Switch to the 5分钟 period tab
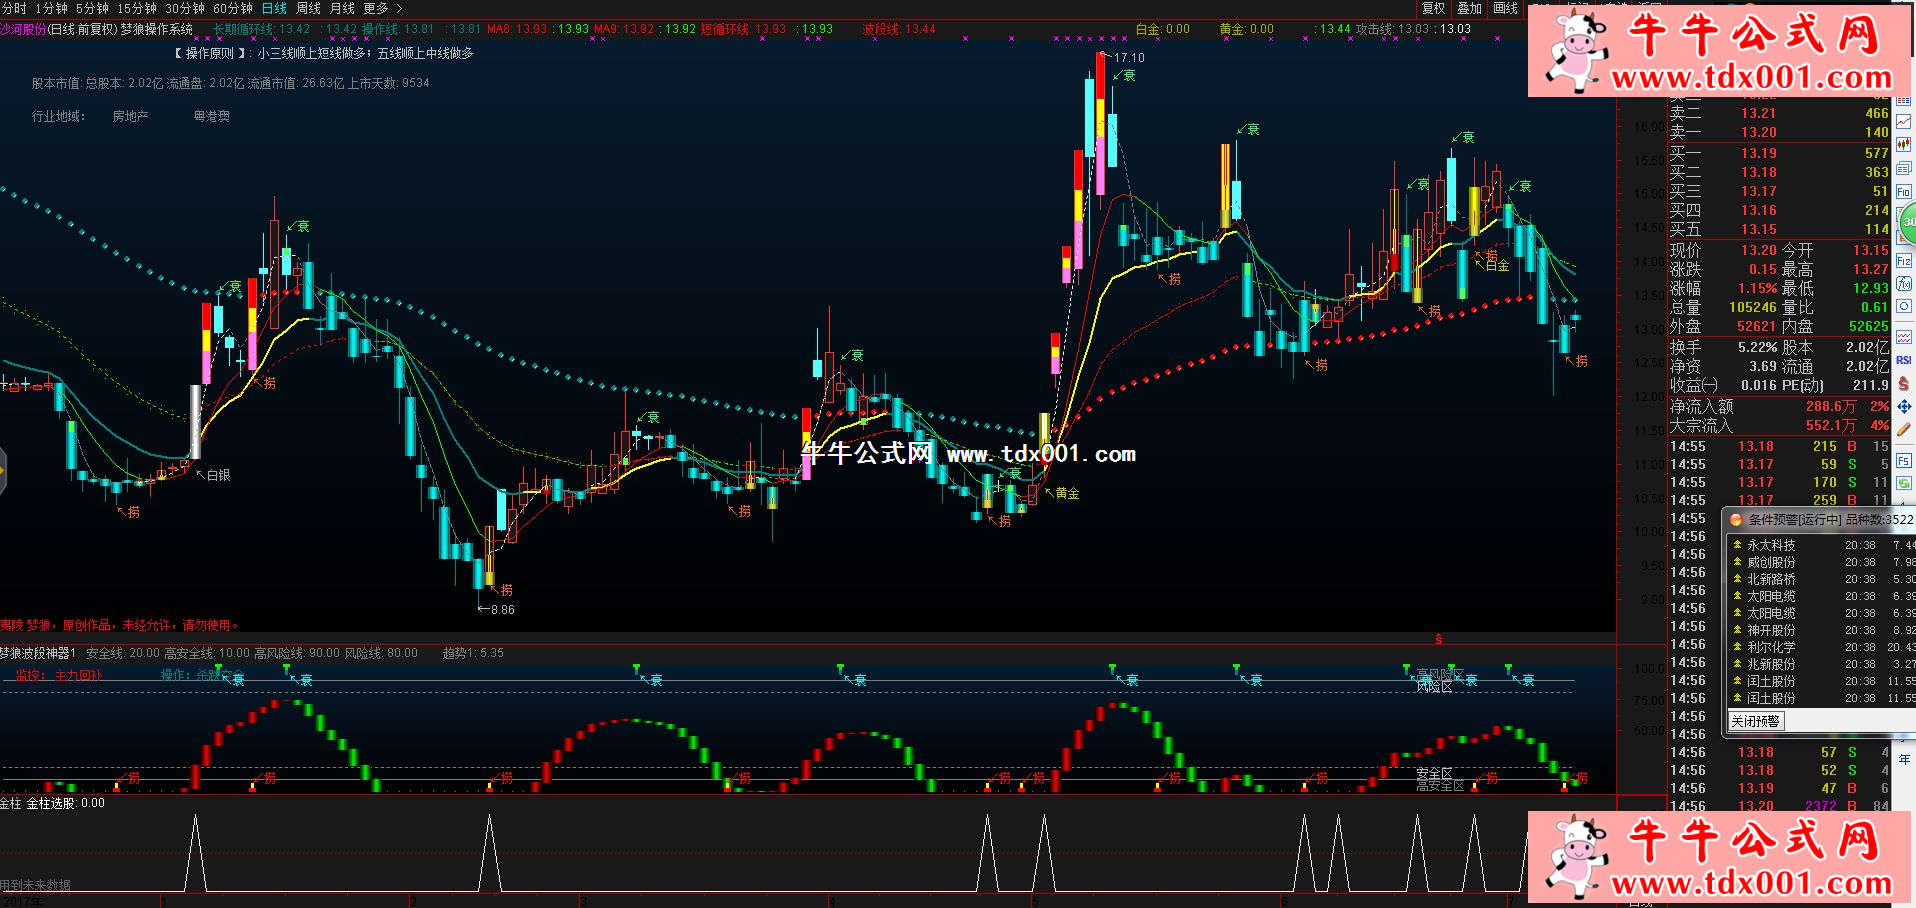The height and width of the screenshot is (908, 1916). tap(92, 8)
